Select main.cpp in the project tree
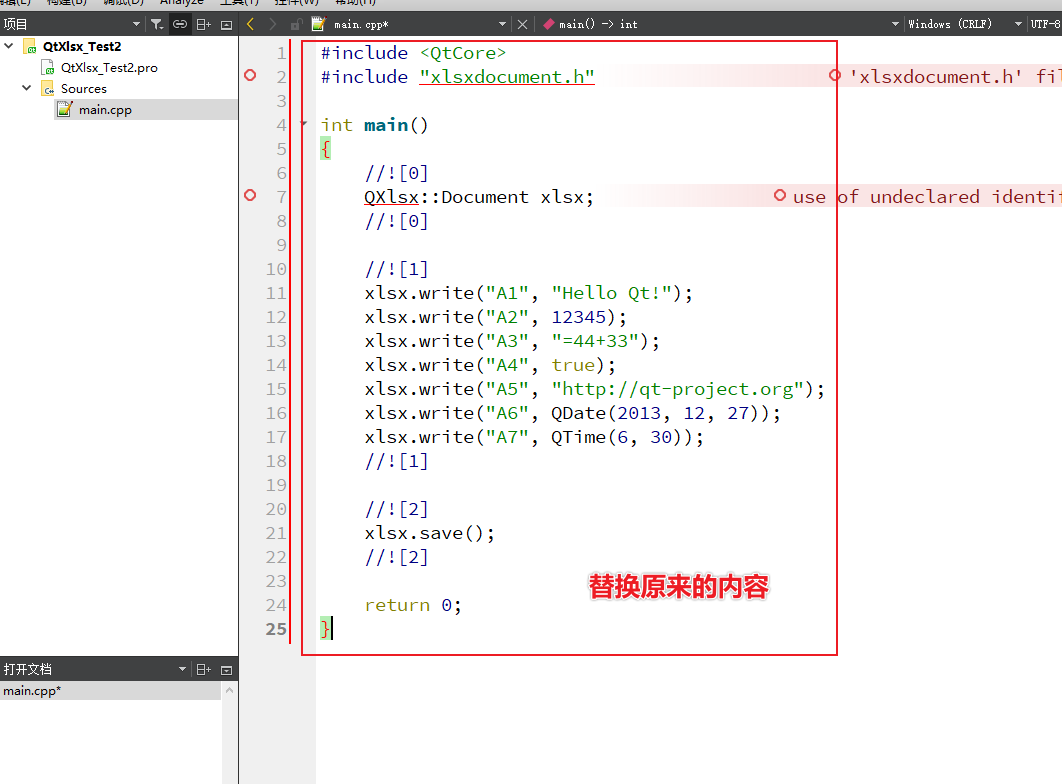1062x784 pixels. [x=105, y=110]
